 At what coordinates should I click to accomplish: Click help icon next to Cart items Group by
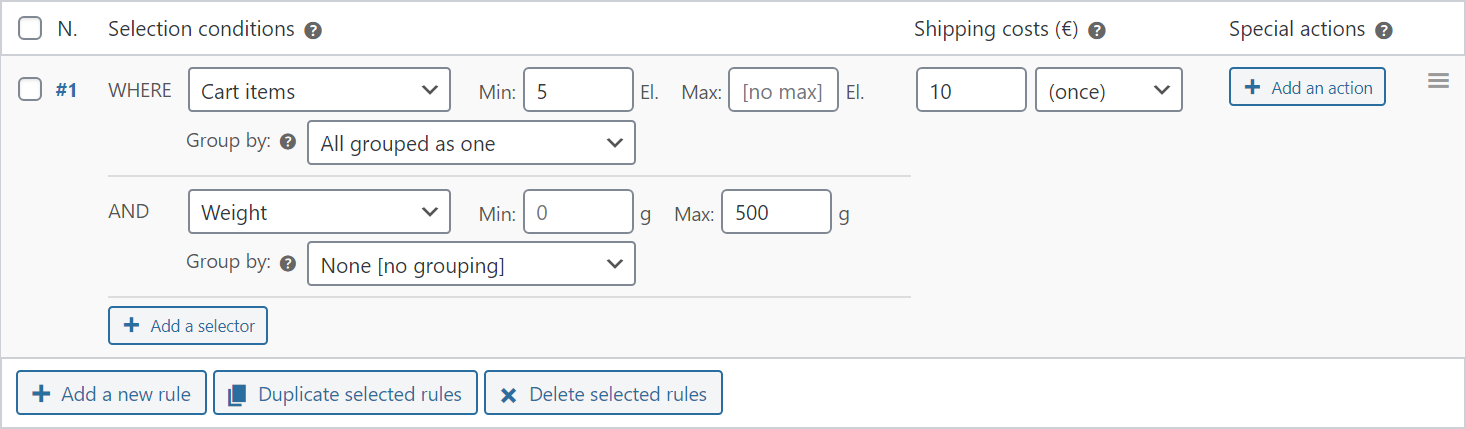tap(288, 142)
